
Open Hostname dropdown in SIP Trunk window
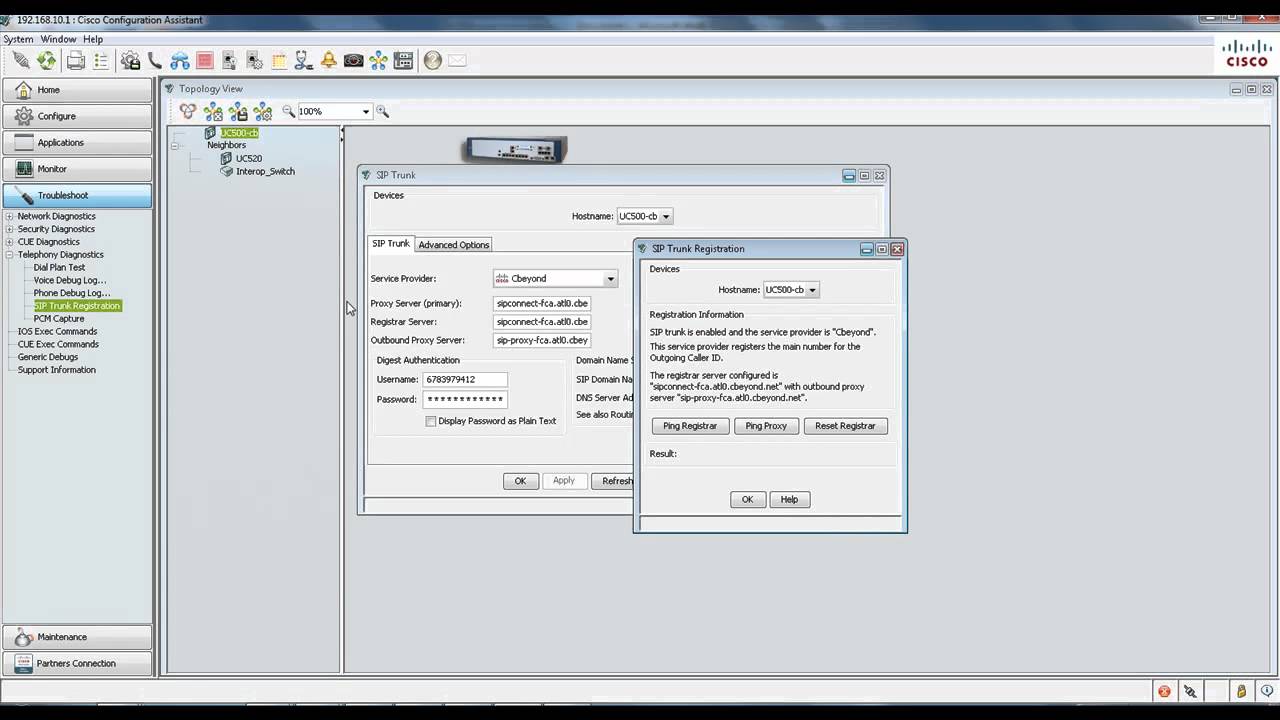coord(666,216)
